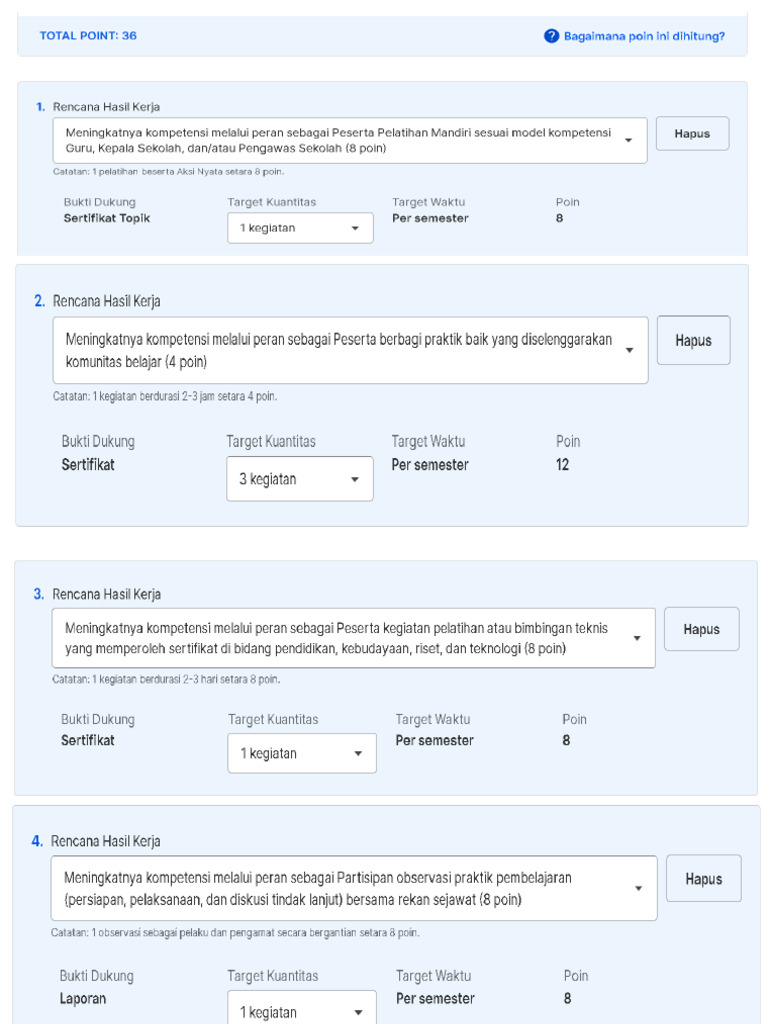Select the "Laporan" Bukti Dukung text

click(x=83, y=998)
